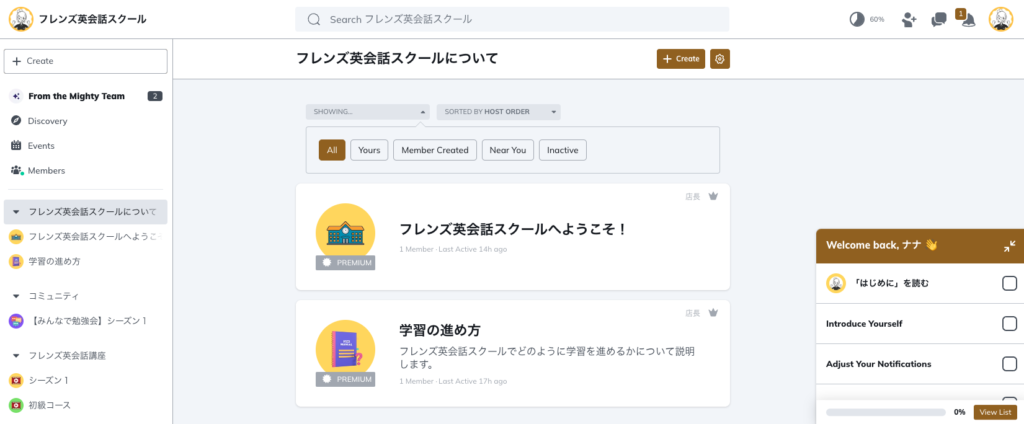Viewport: 1024px width, 424px height.
Task: Open Sorted by Host Order dropdown
Action: pyautogui.click(x=498, y=112)
